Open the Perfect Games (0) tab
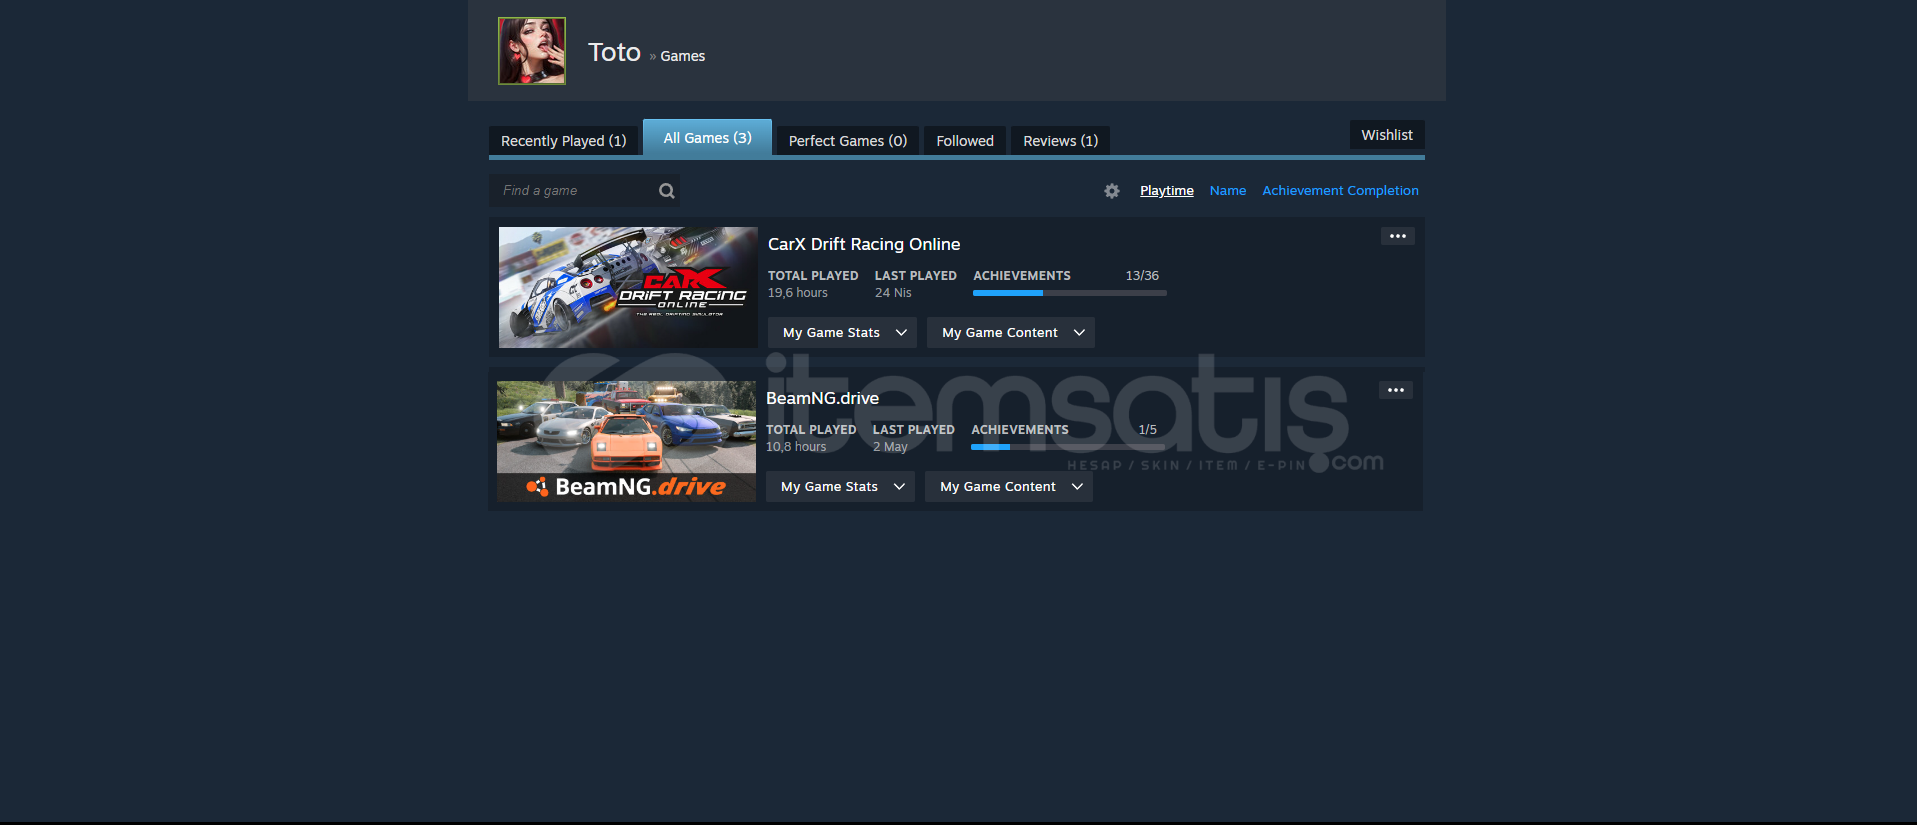Viewport: 1917px width, 825px height. [848, 141]
